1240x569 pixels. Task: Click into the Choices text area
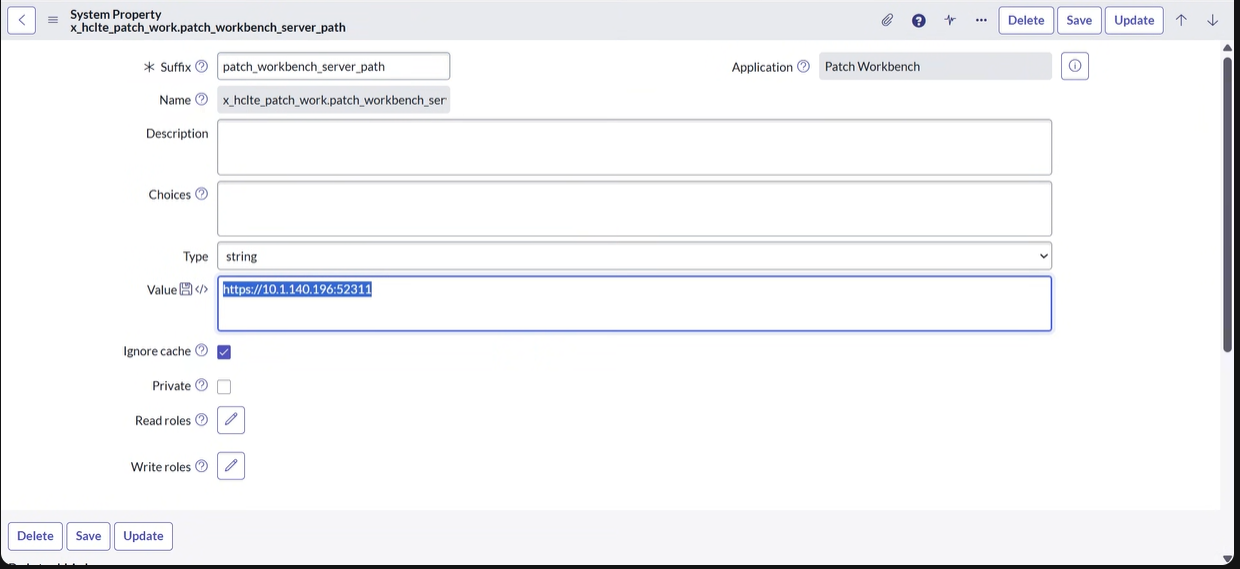coord(634,208)
